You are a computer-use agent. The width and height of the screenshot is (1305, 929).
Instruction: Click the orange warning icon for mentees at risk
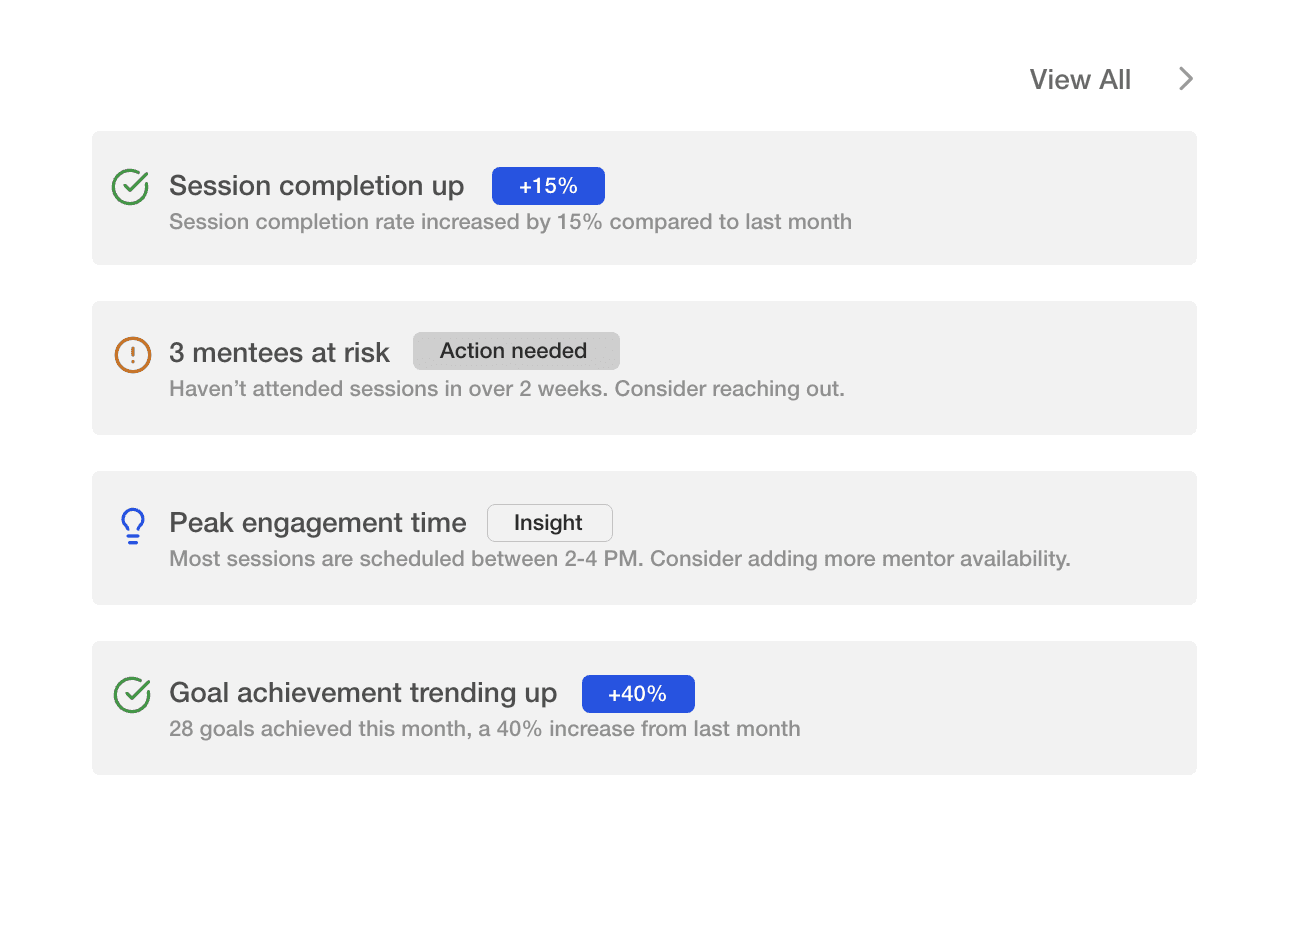pos(133,355)
